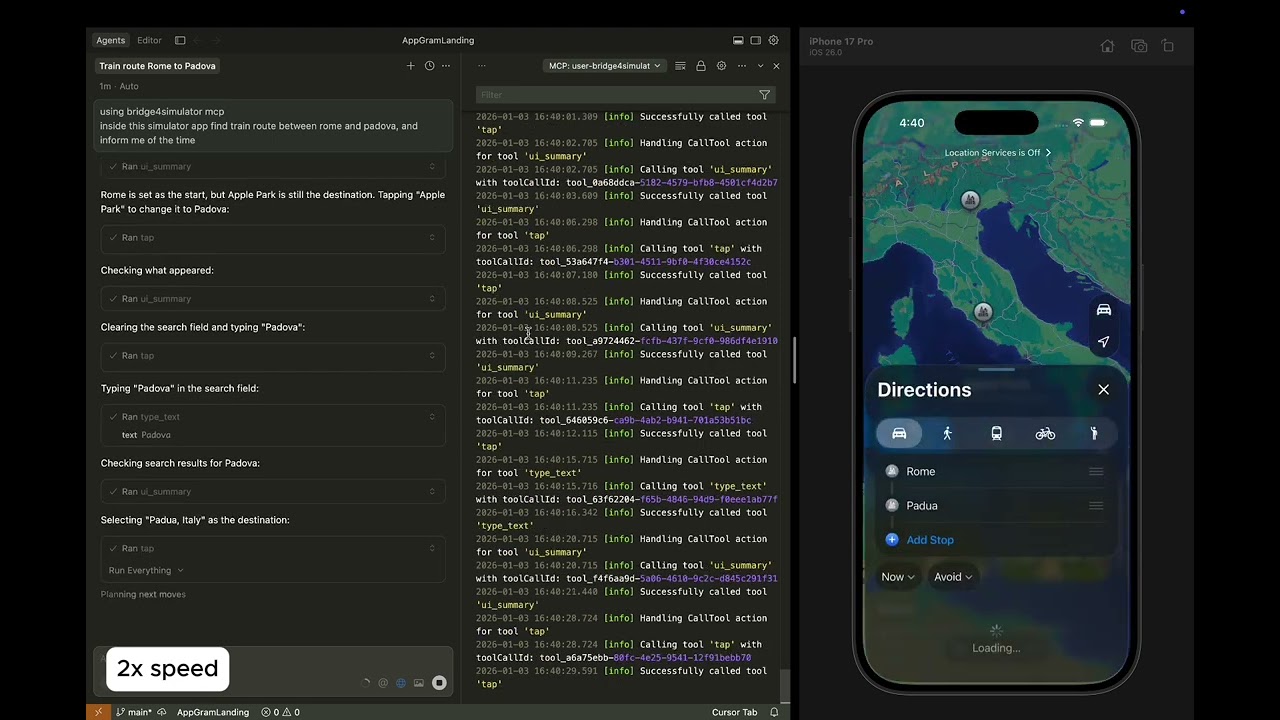
Task: Select the cycling directions mode
Action: click(x=1045, y=433)
